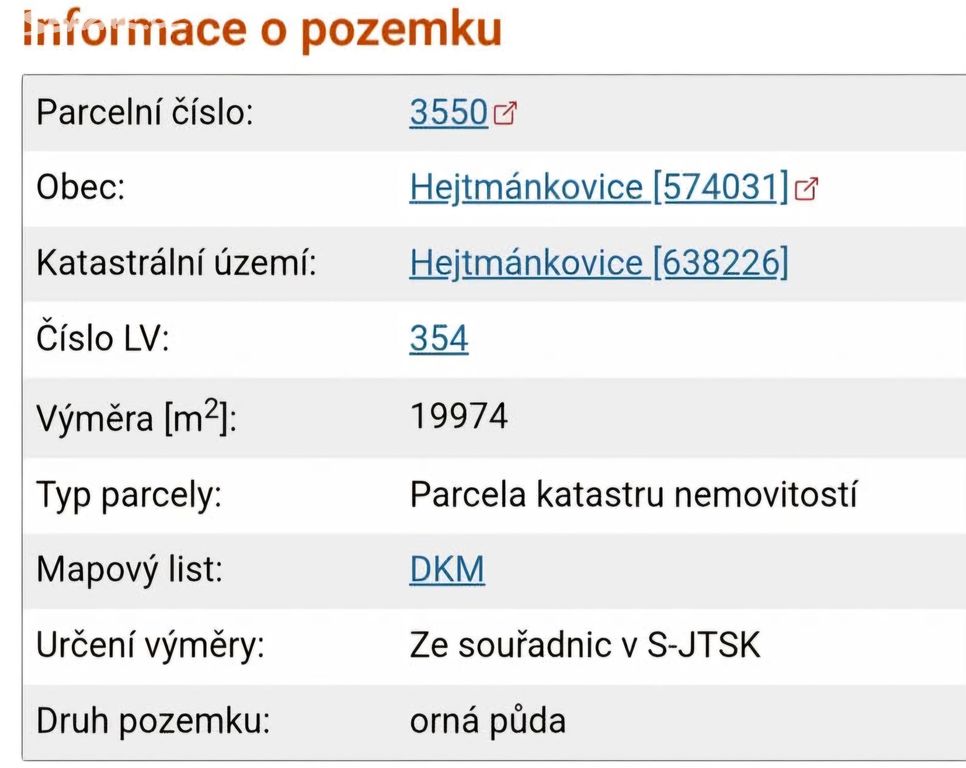Click the Parcela katastru nemovitostí text
The height and width of the screenshot is (768, 966).
coord(633,495)
